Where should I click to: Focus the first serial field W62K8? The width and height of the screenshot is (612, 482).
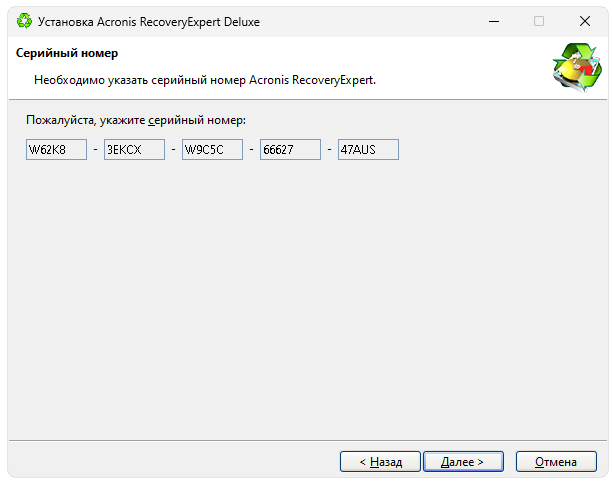click(56, 149)
